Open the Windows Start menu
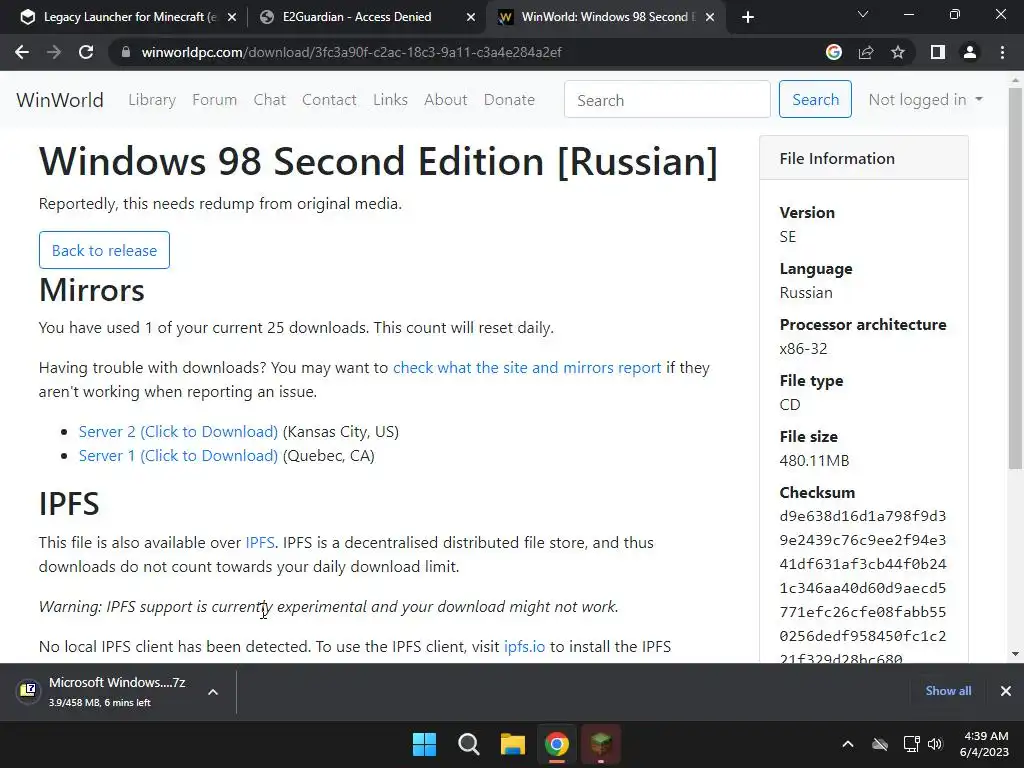The height and width of the screenshot is (768, 1024). click(424, 744)
